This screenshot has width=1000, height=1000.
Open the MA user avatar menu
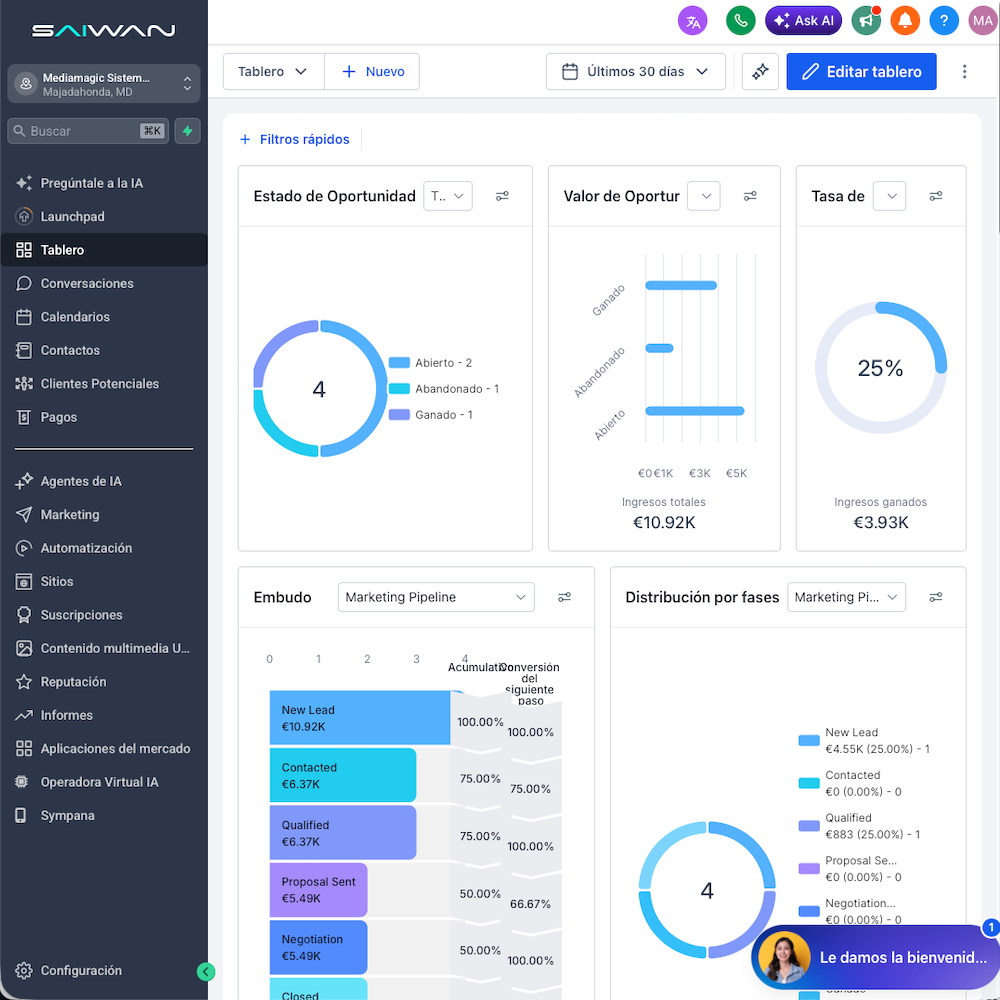983,21
